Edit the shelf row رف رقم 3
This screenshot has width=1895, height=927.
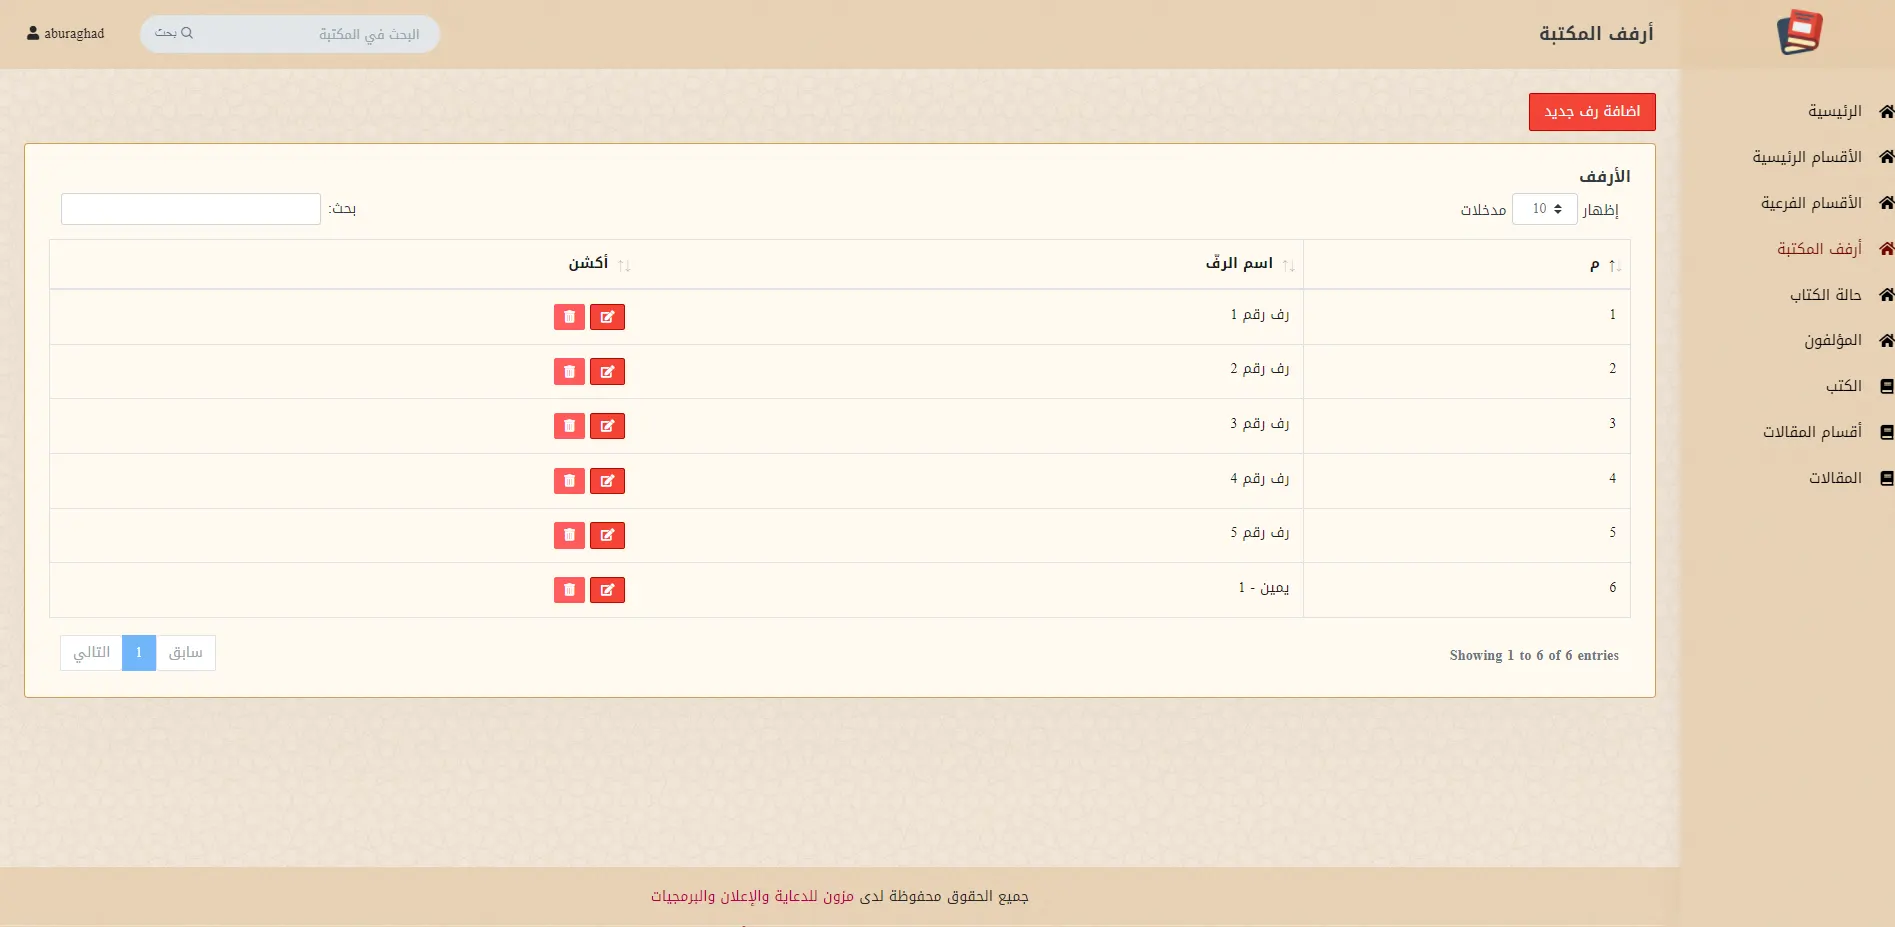pyautogui.click(x=607, y=426)
